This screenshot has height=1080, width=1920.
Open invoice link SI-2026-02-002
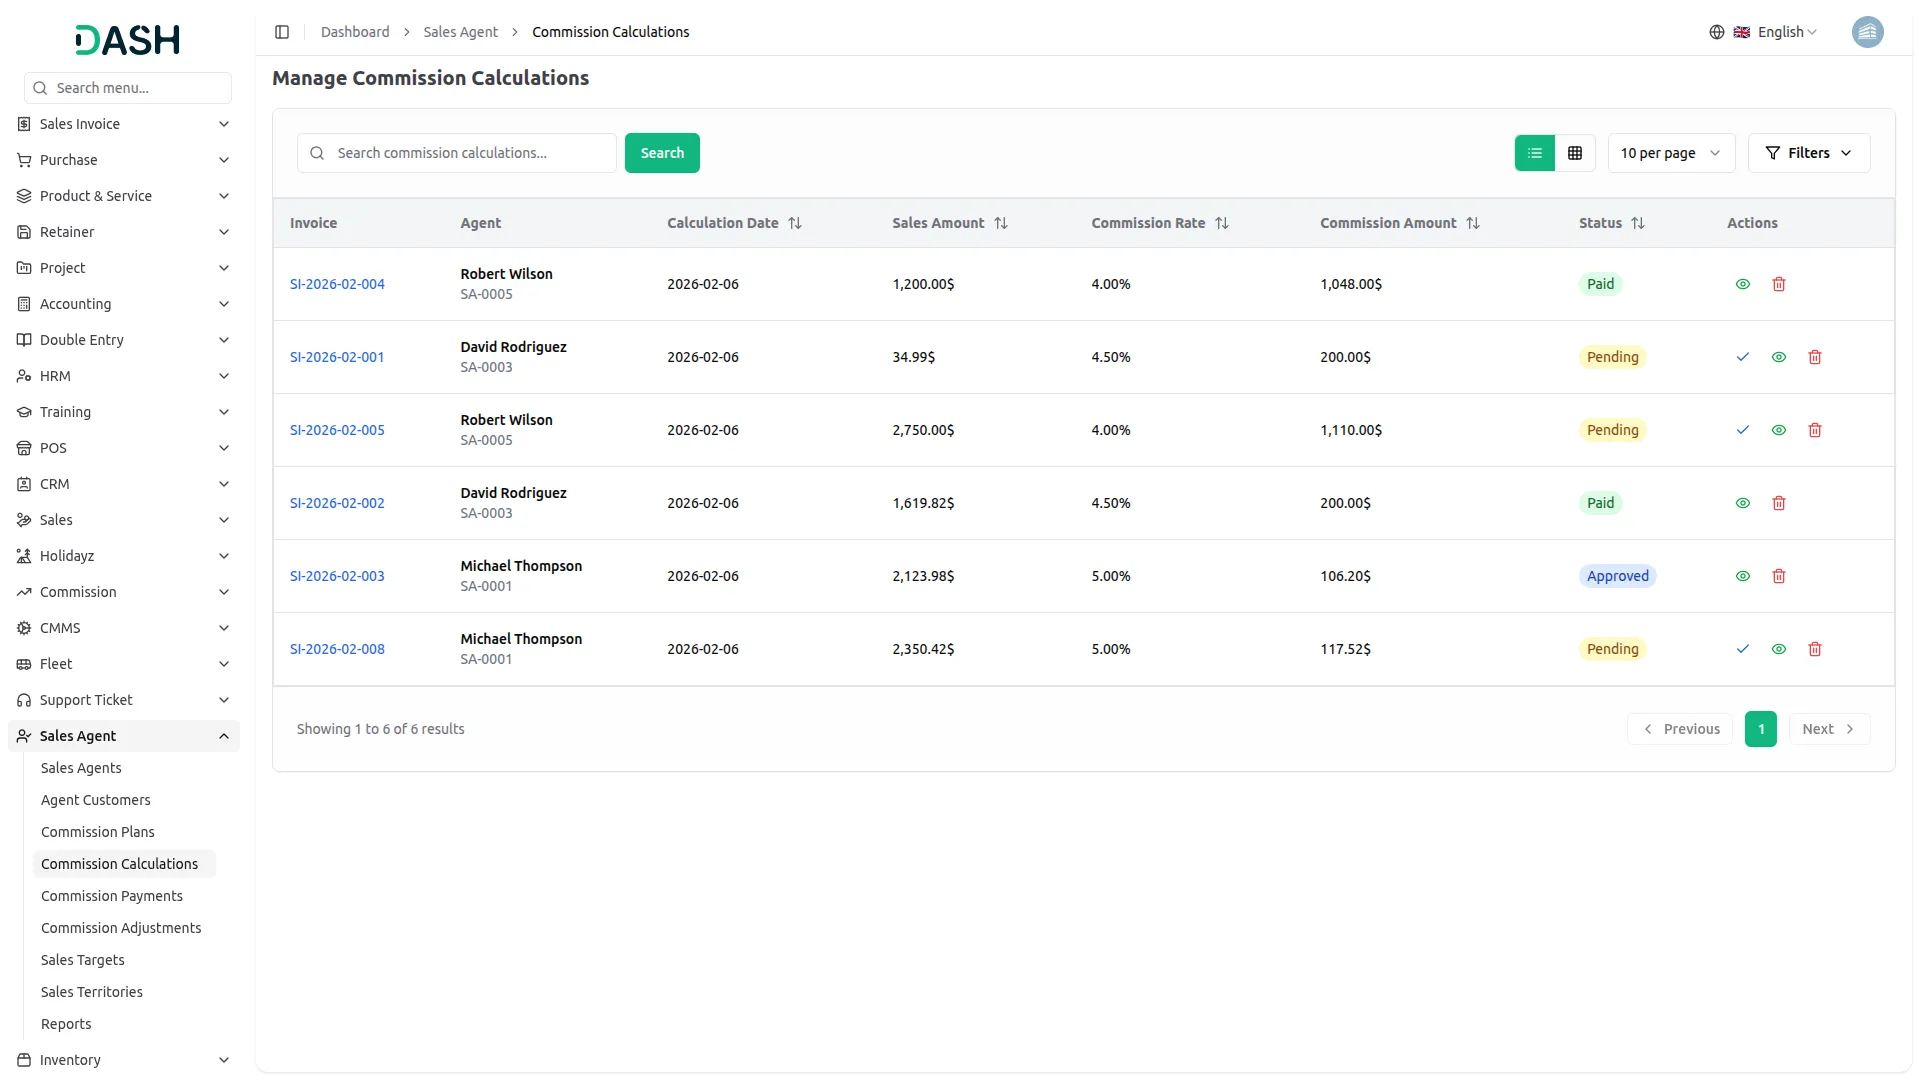337,503
